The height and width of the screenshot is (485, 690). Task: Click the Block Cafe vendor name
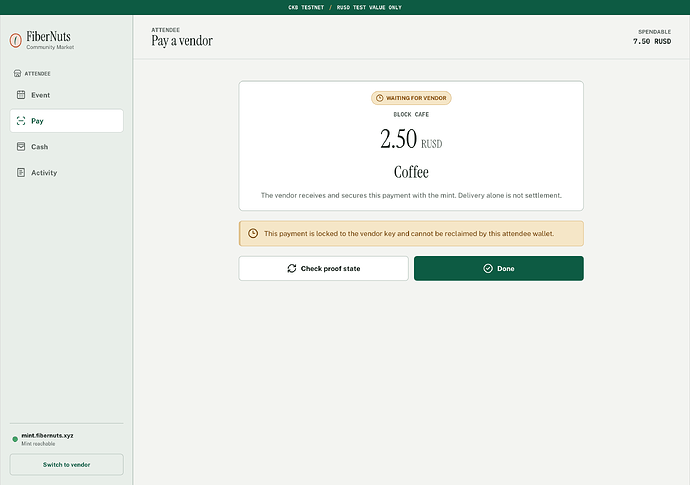411,114
